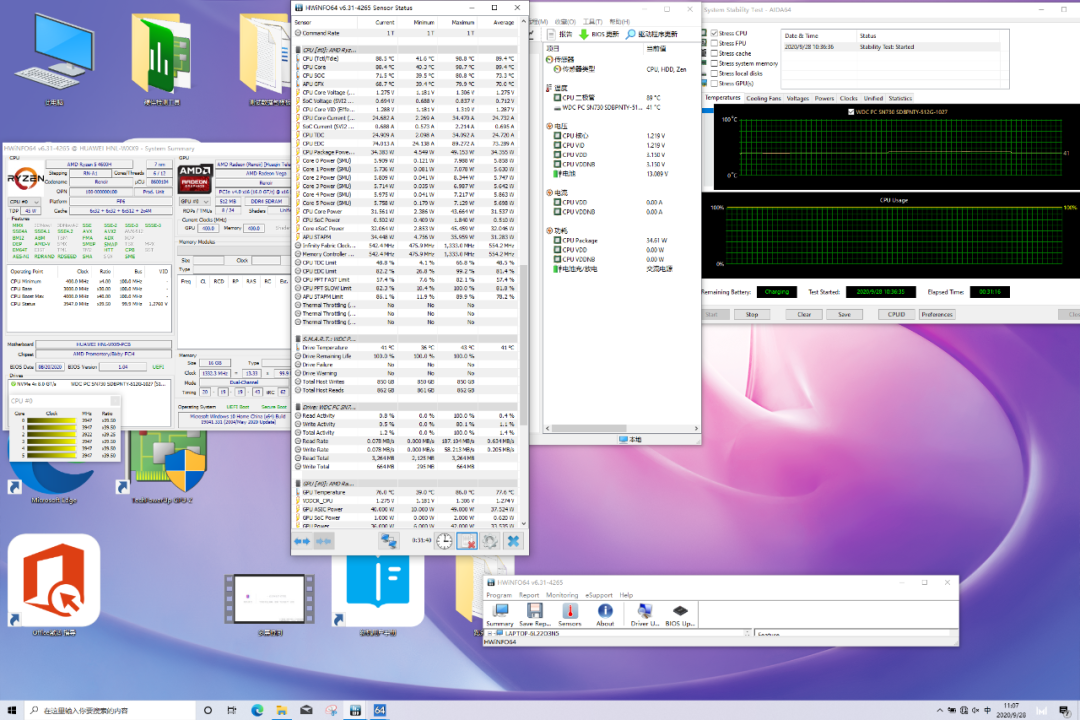Close sensor window using blue X icon
This screenshot has height=720, width=1080.
pos(513,540)
